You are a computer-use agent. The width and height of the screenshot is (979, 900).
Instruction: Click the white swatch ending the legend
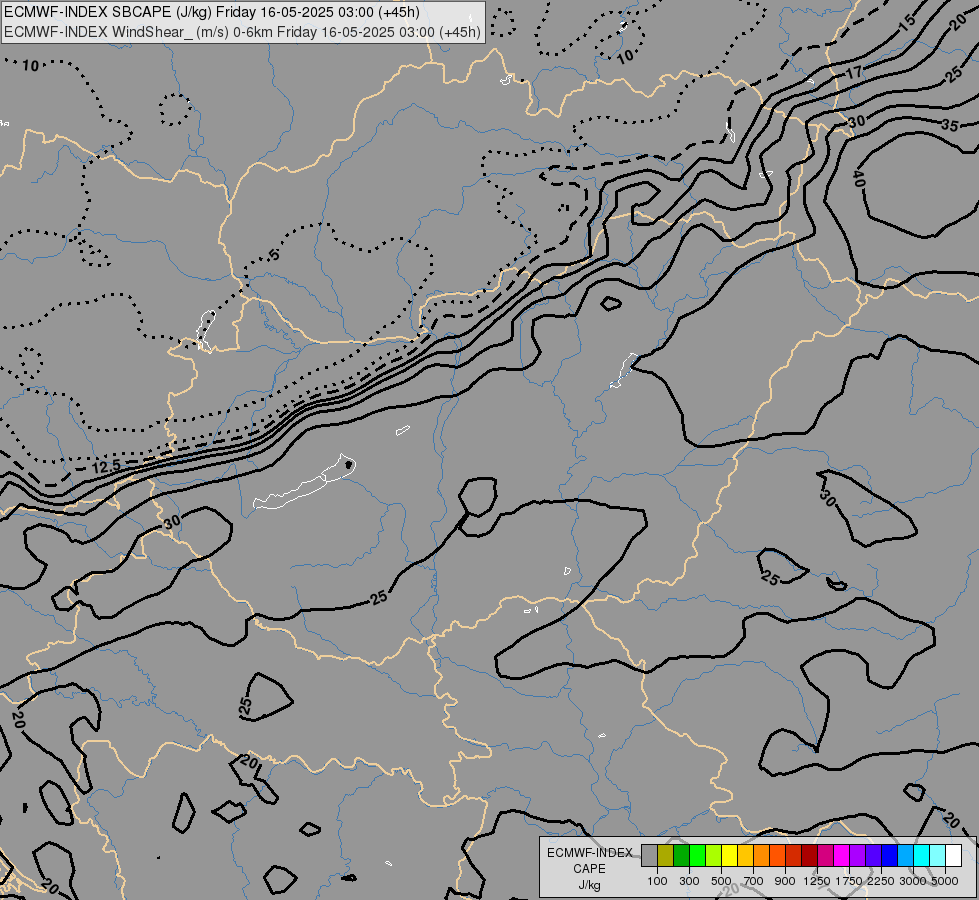954,856
